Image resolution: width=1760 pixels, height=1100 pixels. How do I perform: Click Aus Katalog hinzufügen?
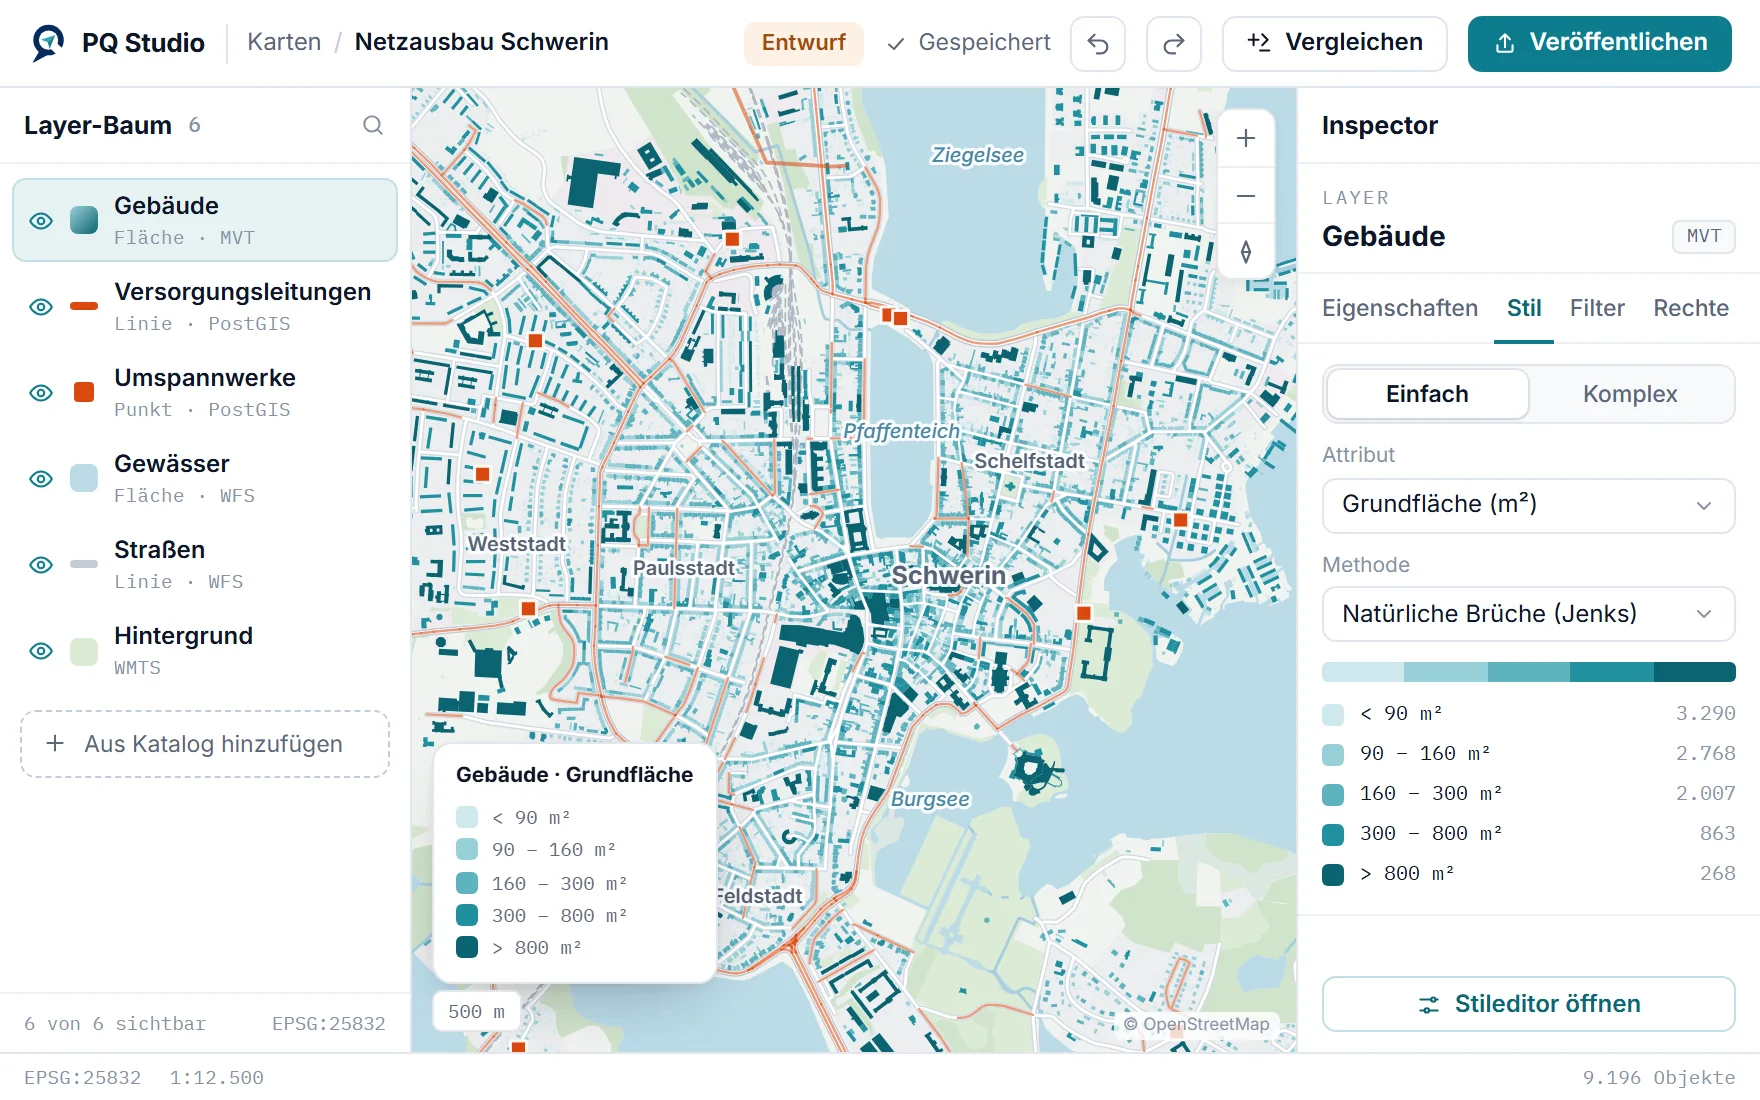(x=205, y=744)
